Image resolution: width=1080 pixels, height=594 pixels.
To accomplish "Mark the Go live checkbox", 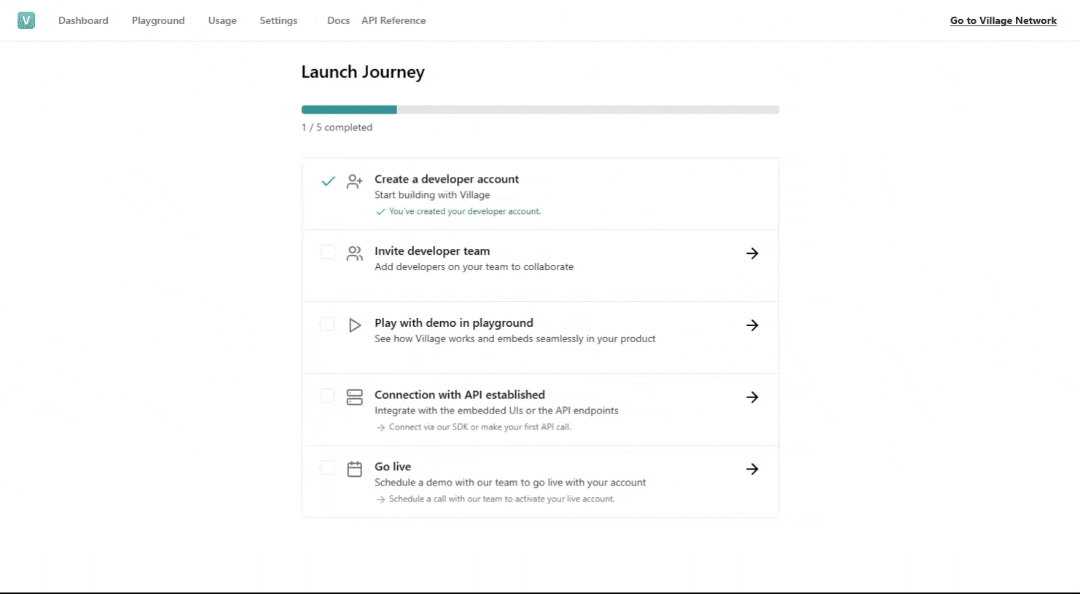I will coord(327,468).
